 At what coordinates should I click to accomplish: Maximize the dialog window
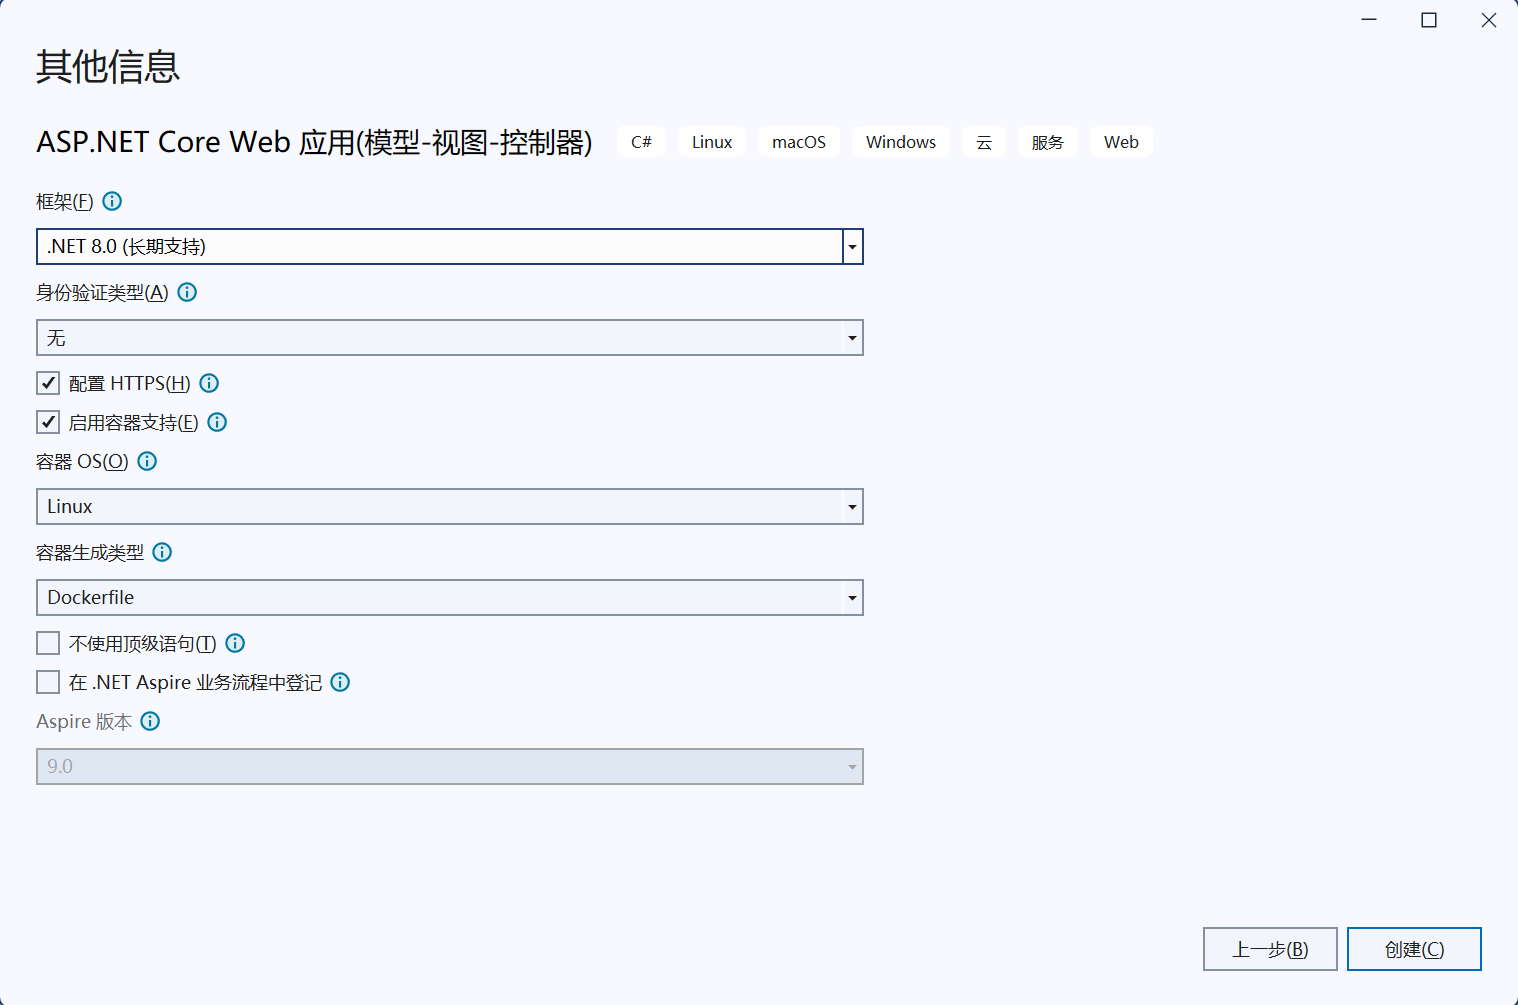pos(1429,20)
